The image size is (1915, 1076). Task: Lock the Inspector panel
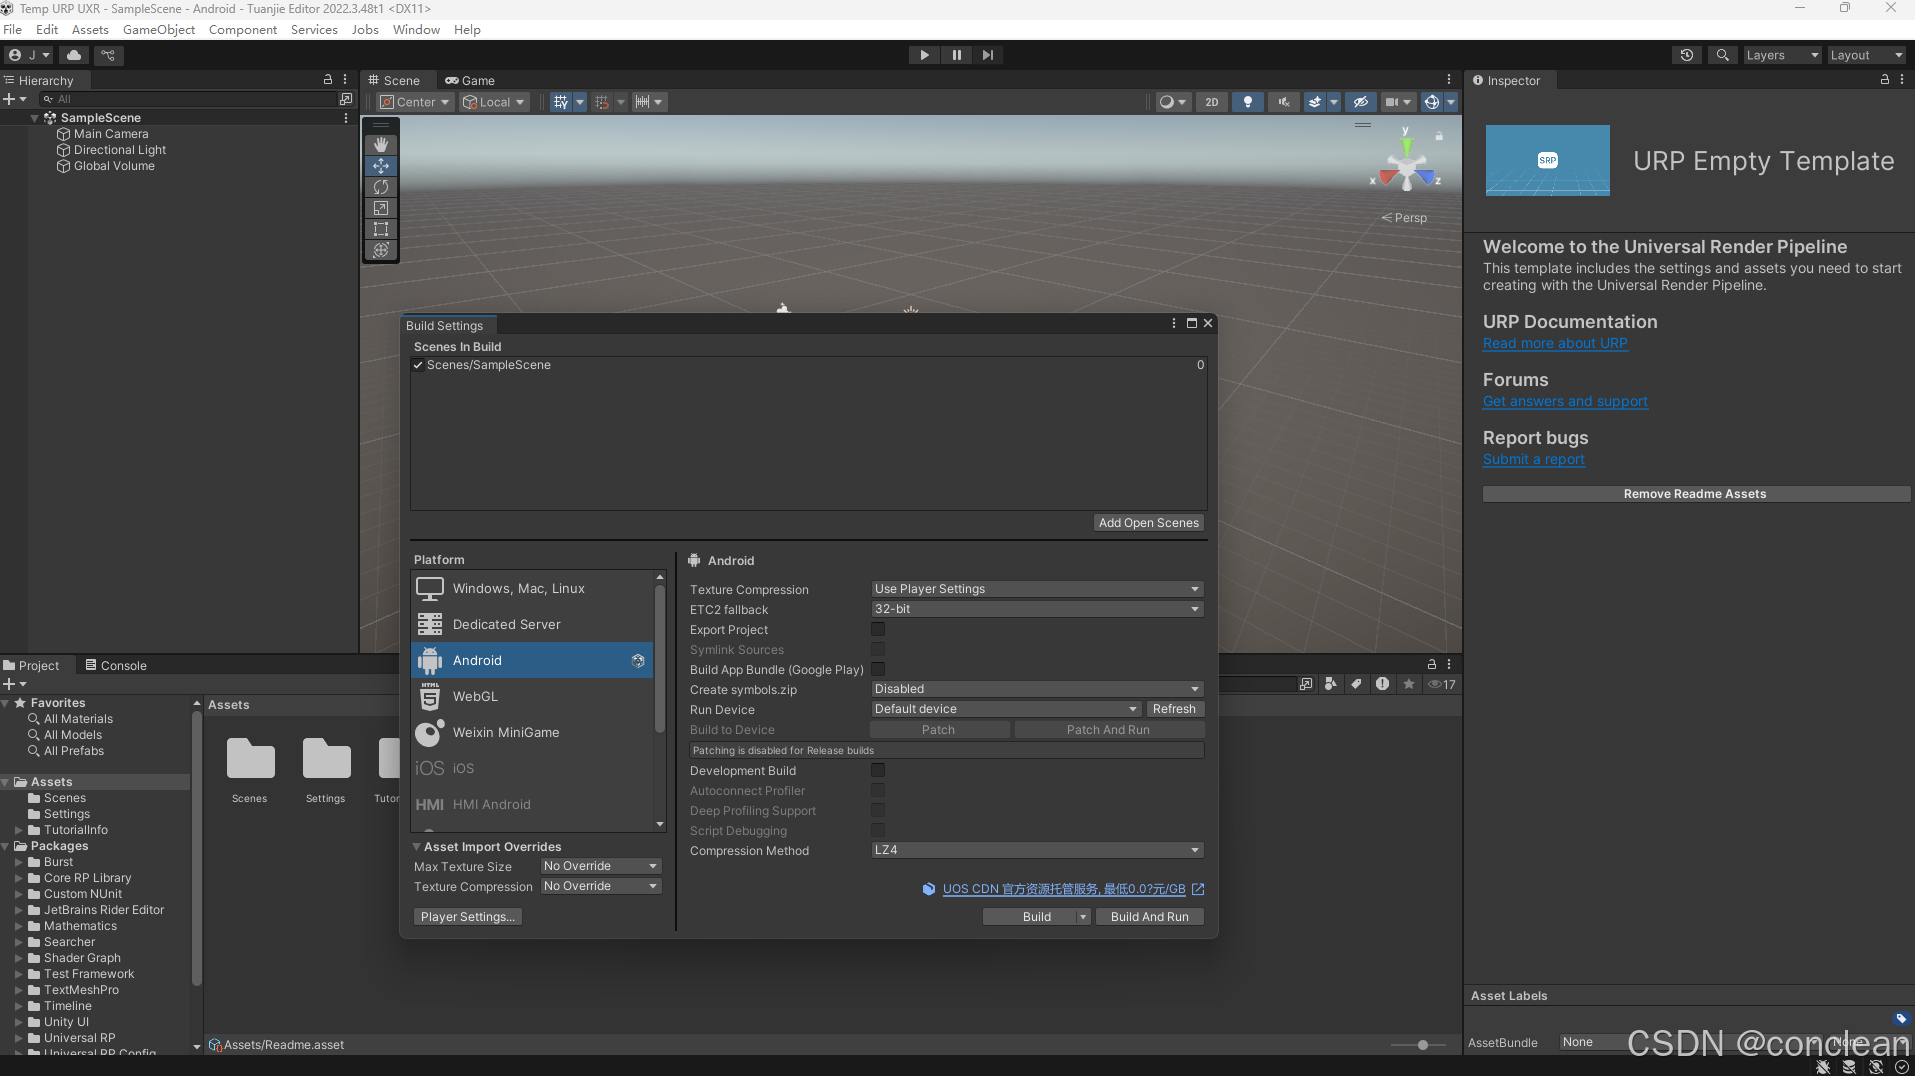coord(1885,80)
